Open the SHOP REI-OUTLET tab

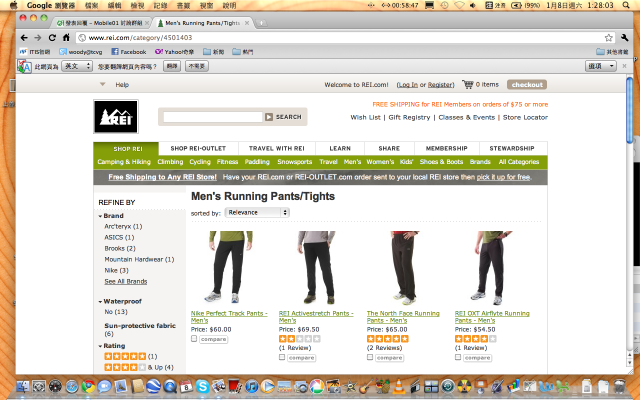(198, 149)
